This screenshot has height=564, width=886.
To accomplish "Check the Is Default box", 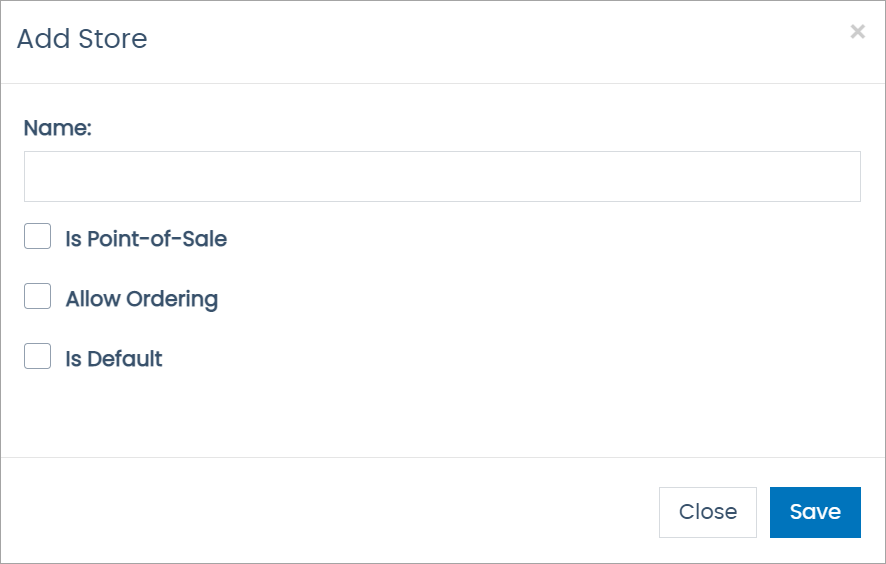I will click(38, 357).
